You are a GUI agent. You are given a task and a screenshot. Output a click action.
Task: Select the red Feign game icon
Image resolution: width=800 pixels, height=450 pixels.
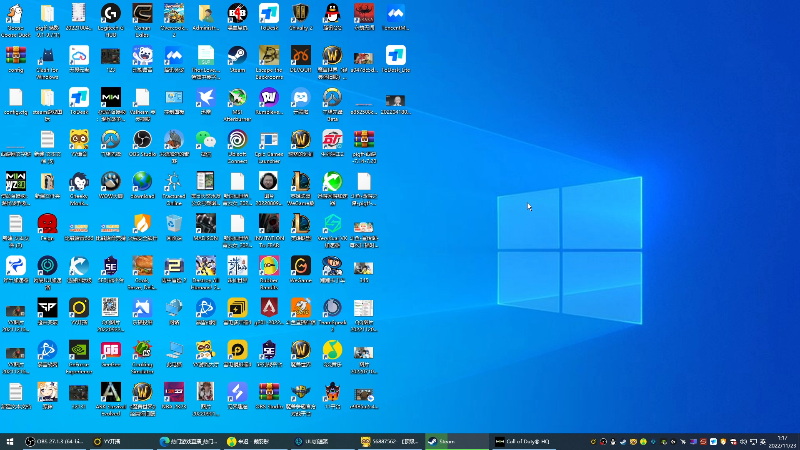point(47,228)
